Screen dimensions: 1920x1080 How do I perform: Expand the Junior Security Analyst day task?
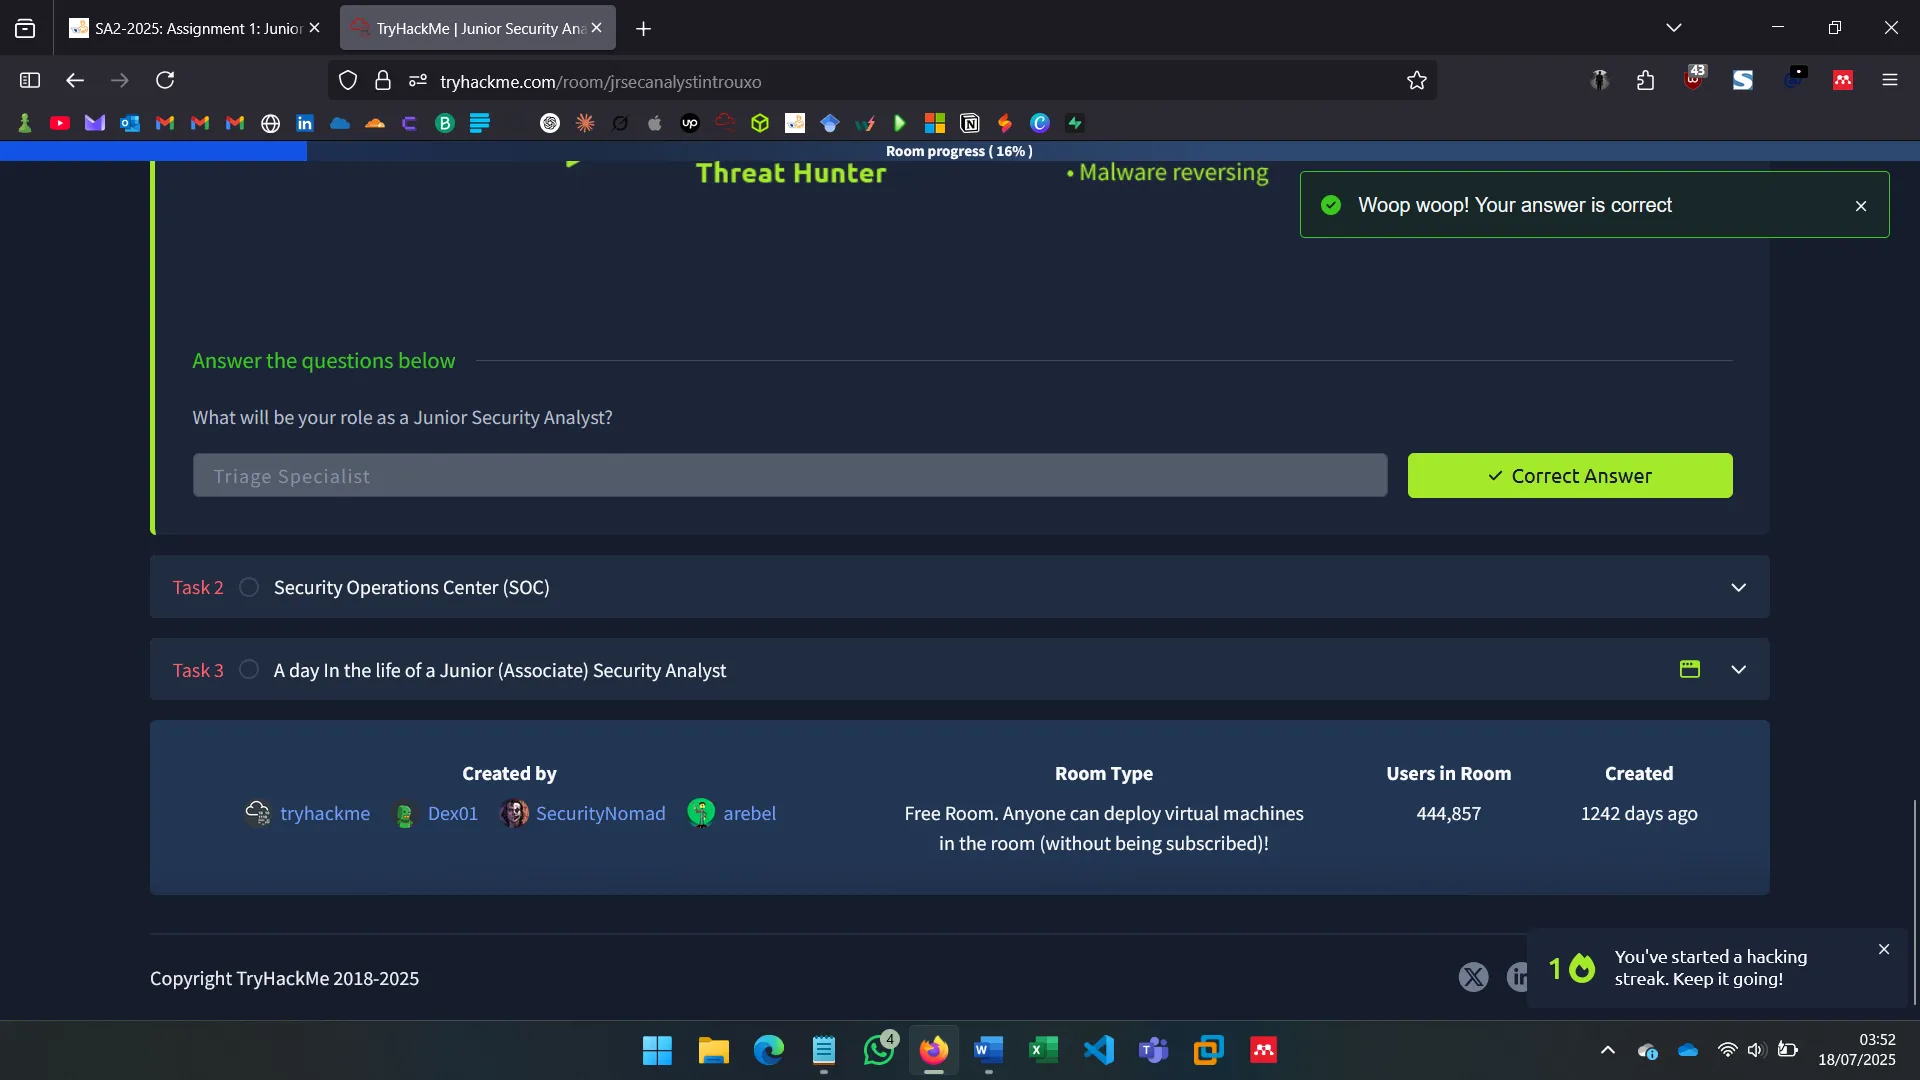tap(1739, 669)
